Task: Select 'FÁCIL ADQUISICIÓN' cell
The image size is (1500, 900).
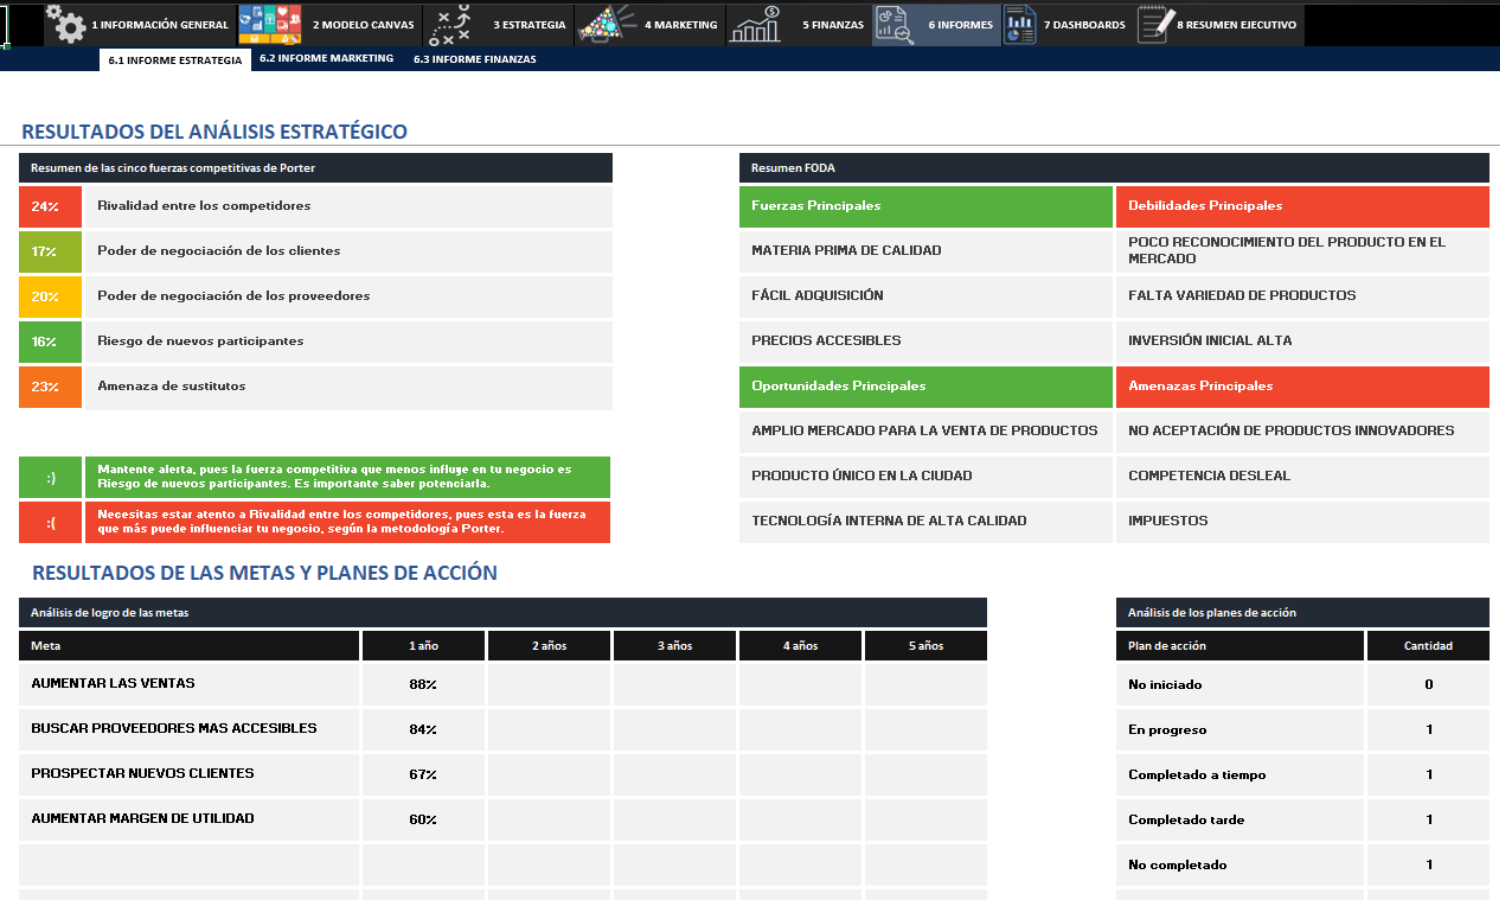Action: pyautogui.click(x=926, y=297)
